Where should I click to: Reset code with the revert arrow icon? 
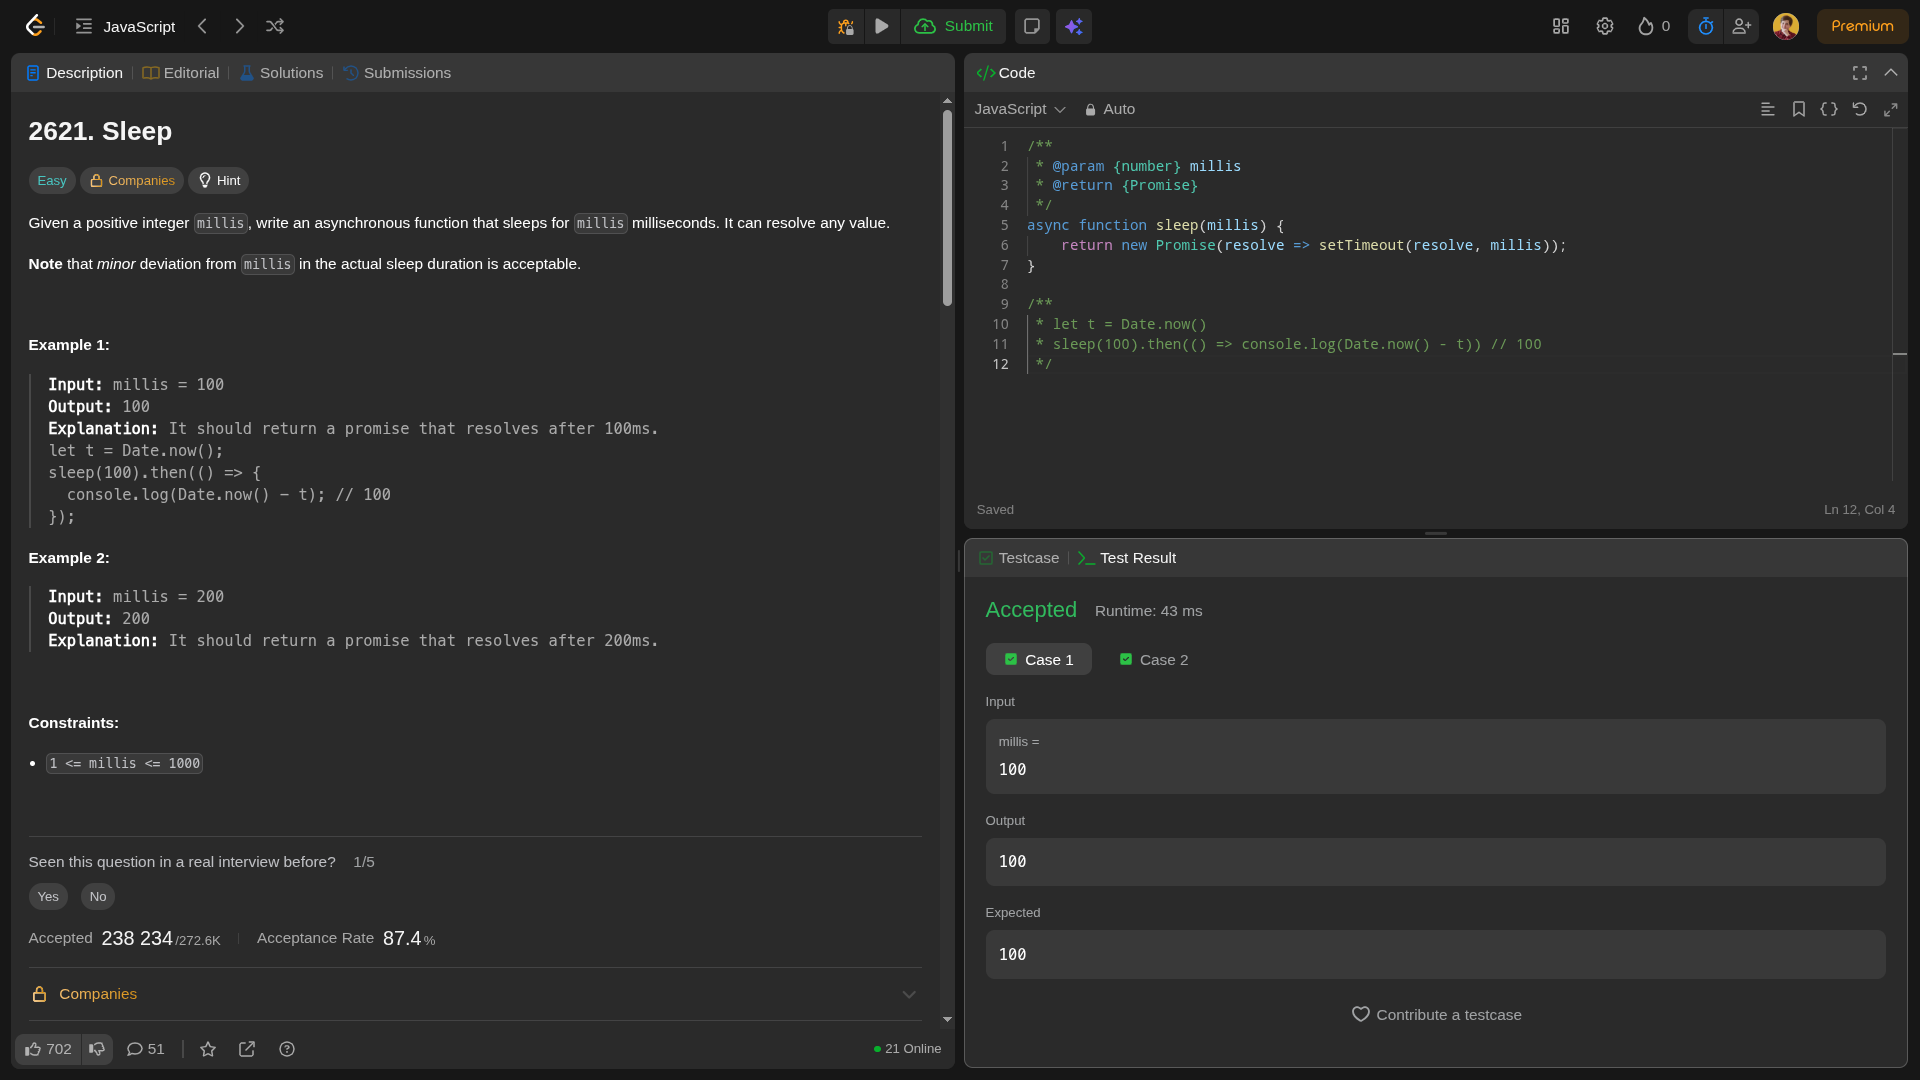(x=1859, y=109)
